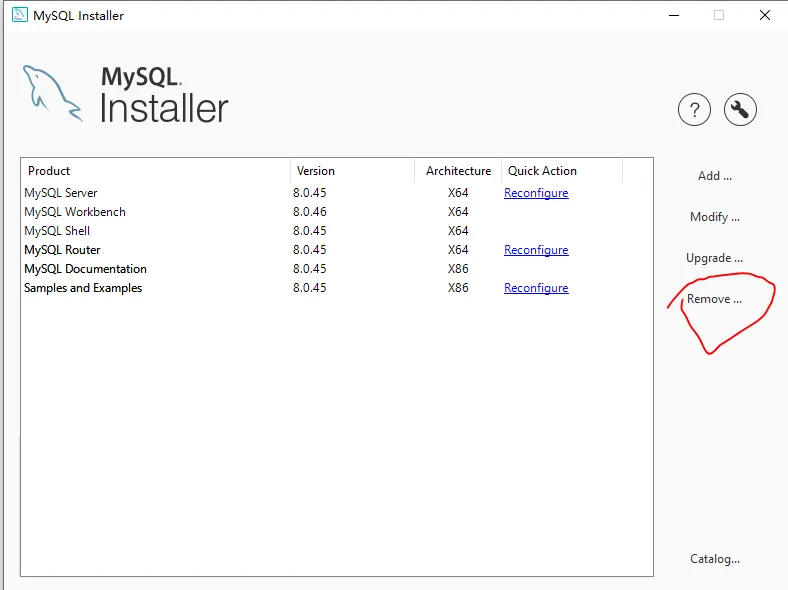Select the MySQL Server row
788x590 pixels.
click(337, 193)
